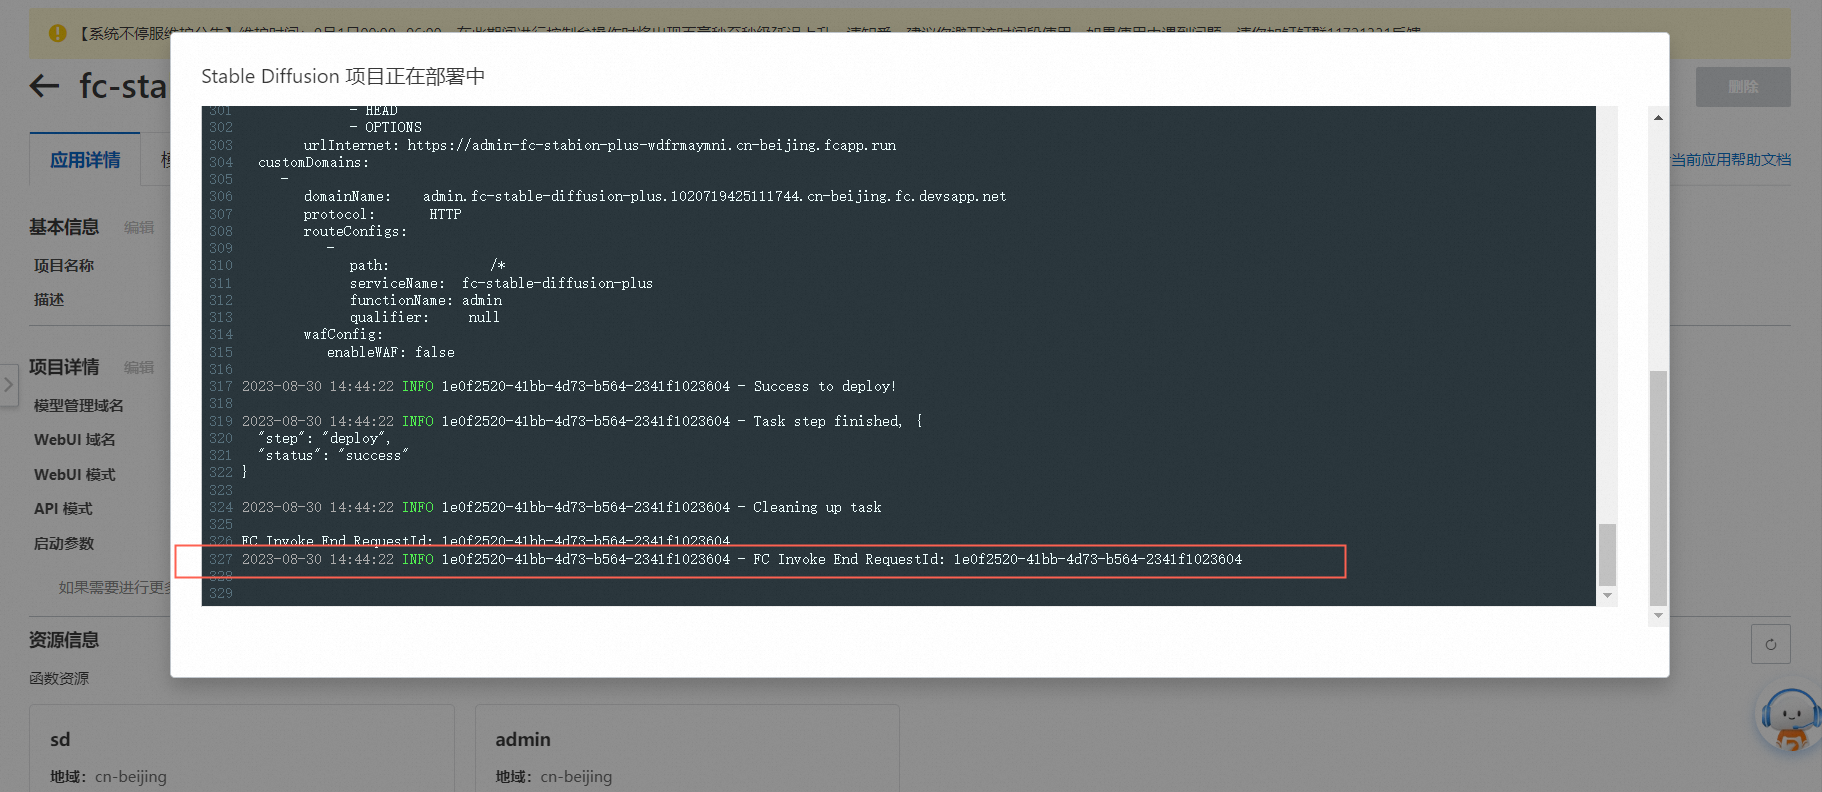This screenshot has height=792, width=1822.
Task: Click the domainName log line
Action: (x=655, y=197)
